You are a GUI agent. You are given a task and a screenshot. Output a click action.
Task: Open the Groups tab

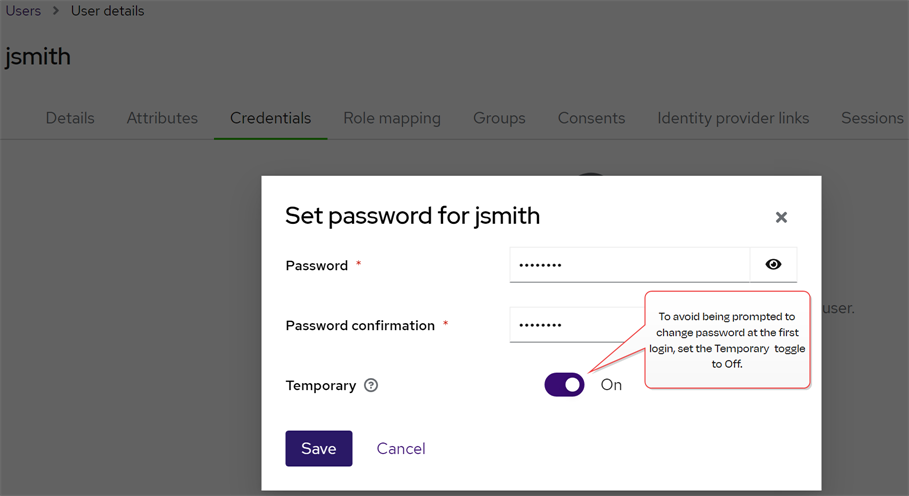point(499,118)
